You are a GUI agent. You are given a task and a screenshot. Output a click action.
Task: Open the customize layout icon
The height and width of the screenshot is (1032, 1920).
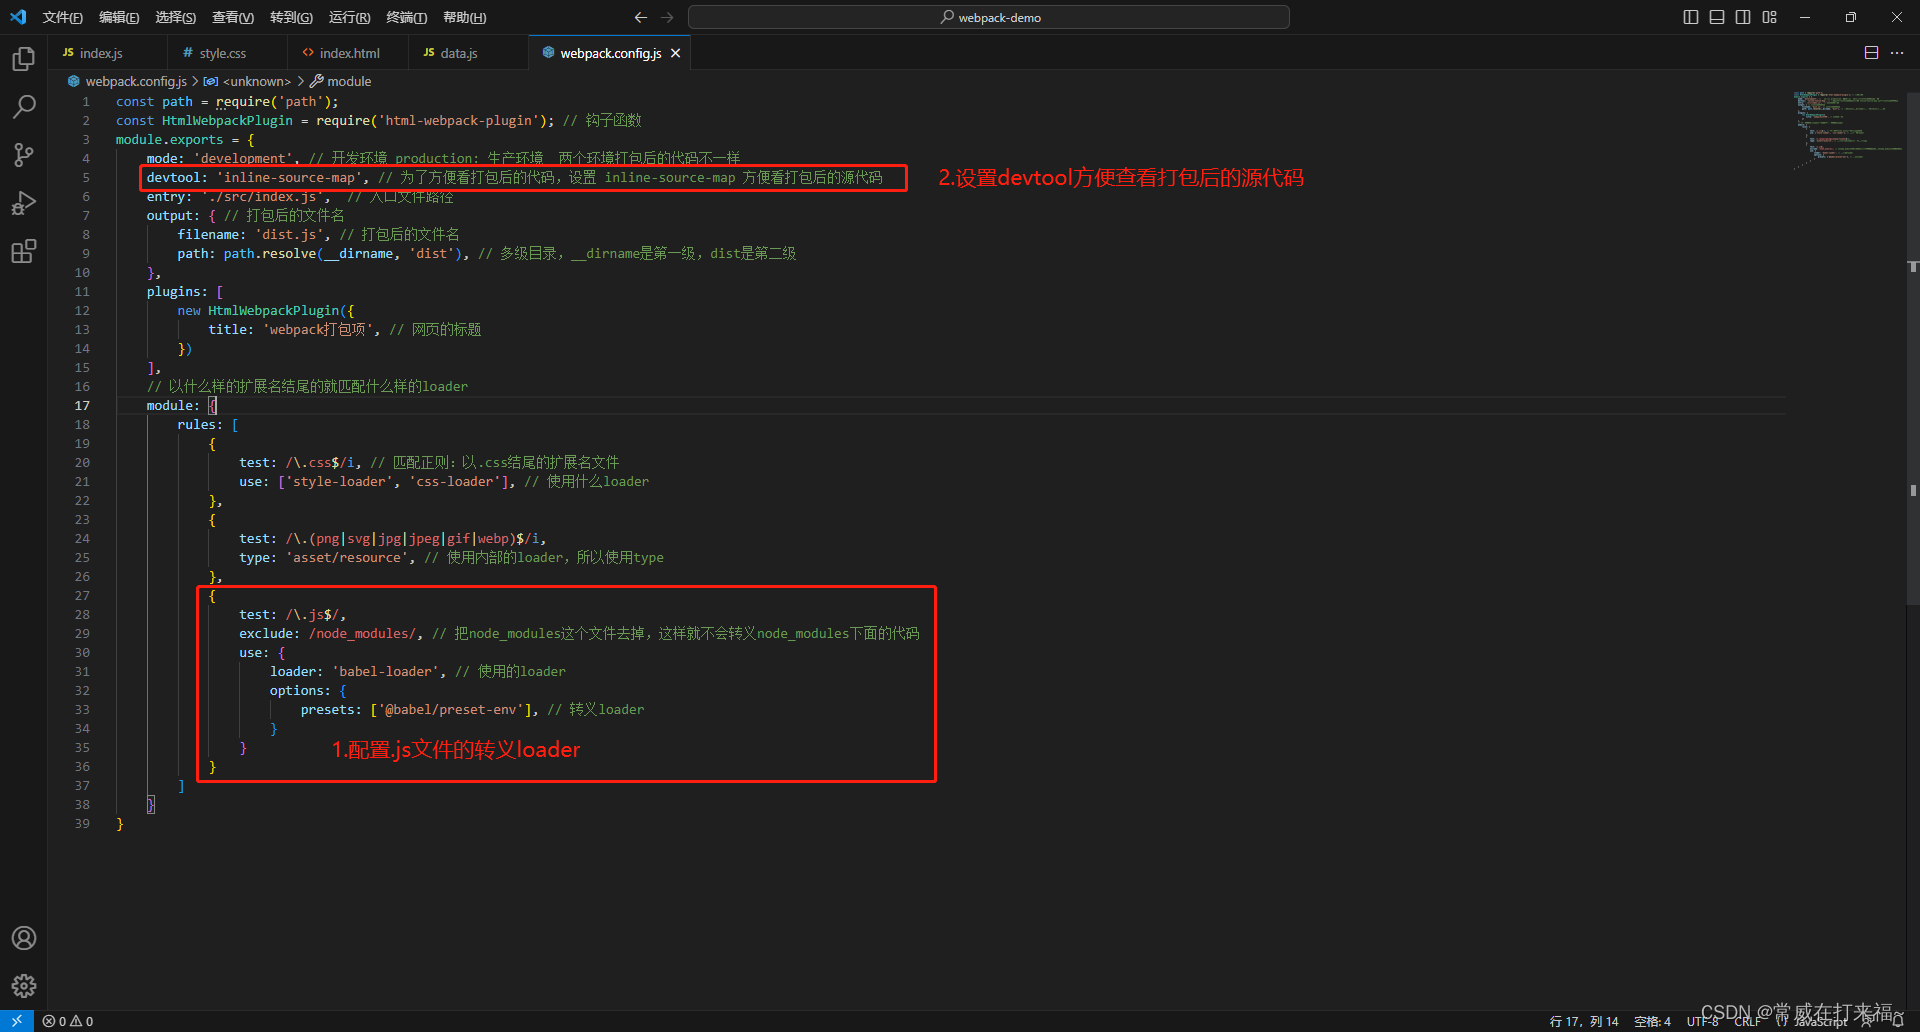coord(1770,17)
